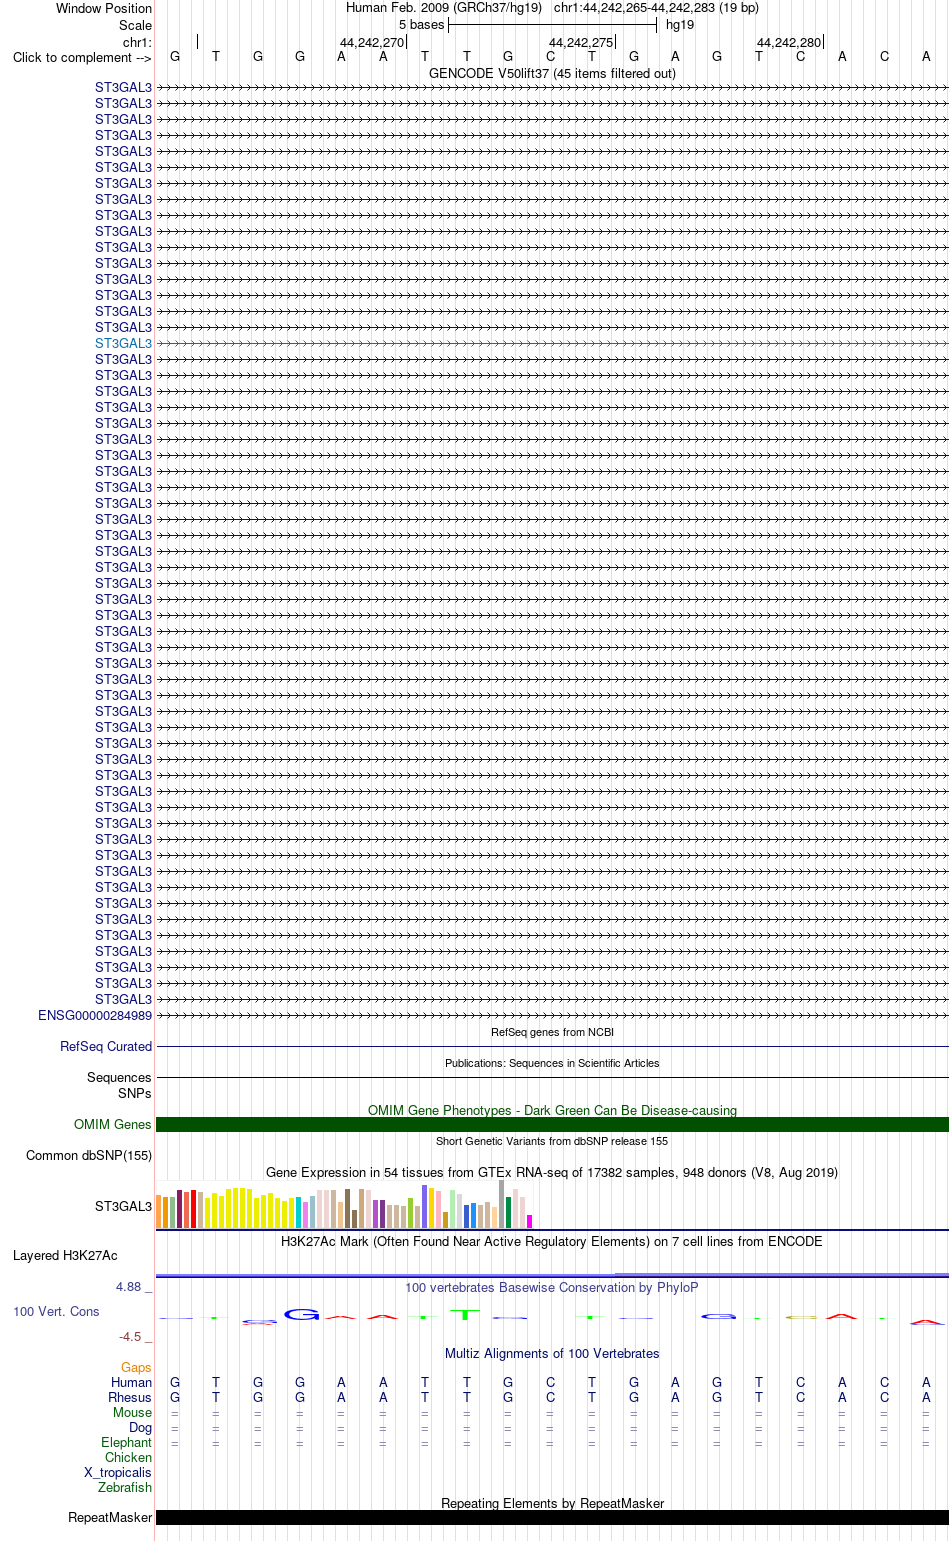Click the dark green OMIM Genes bar
950x1541 pixels.
tap(552, 1125)
